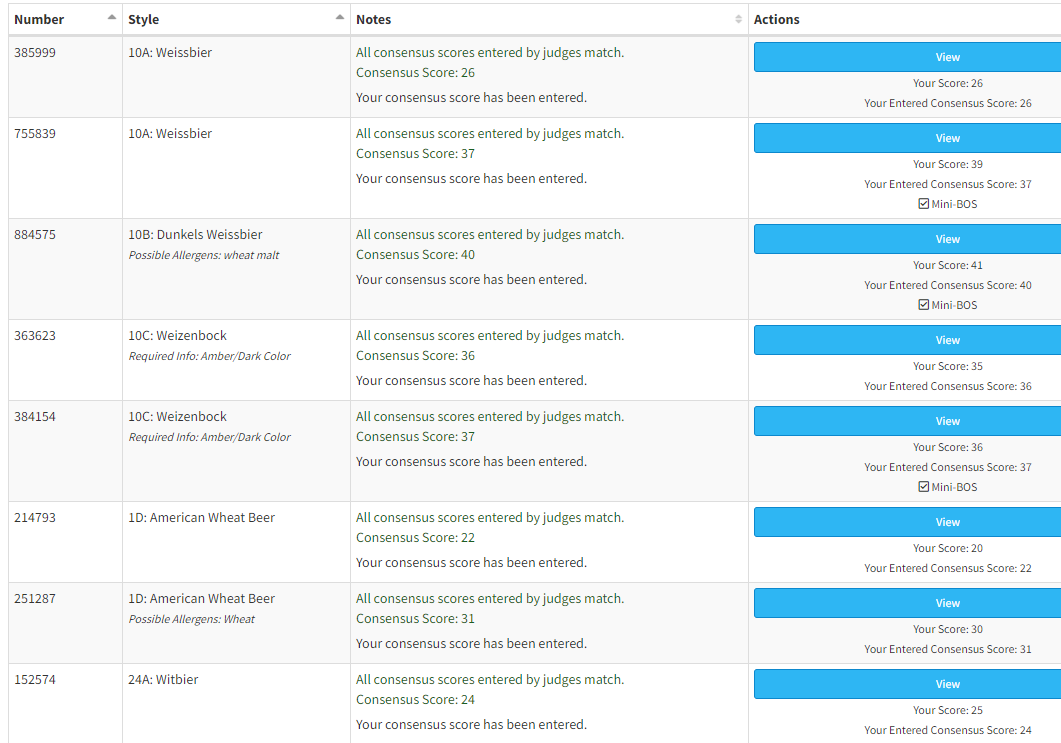The image size is (1061, 743).
Task: Toggle Mini-BOS checkbox for entry 884575
Action: click(924, 305)
